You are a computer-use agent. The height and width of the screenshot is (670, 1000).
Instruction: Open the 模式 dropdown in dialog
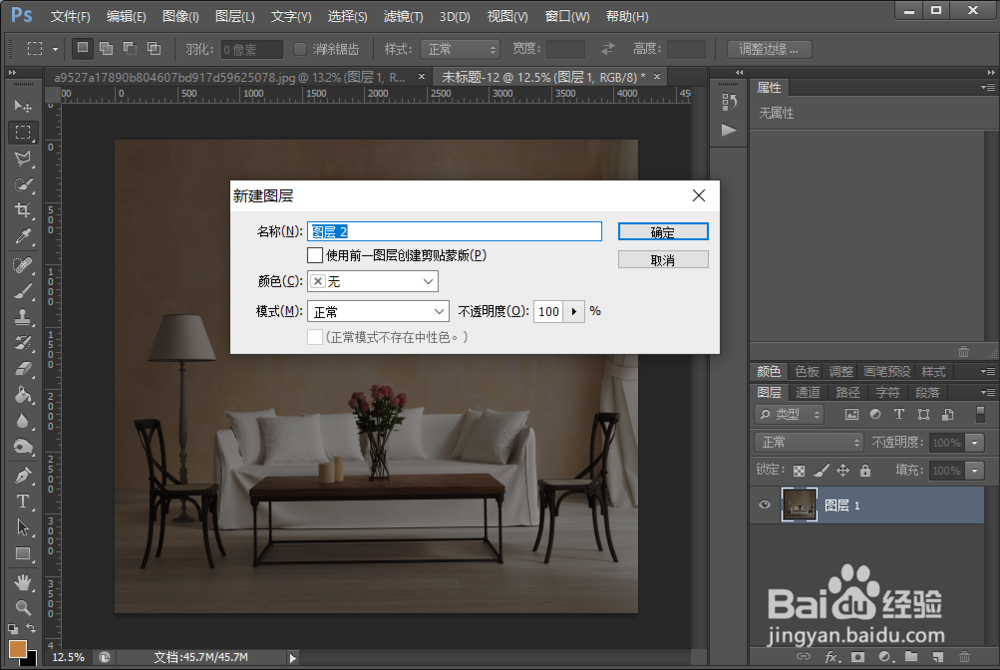coord(378,312)
